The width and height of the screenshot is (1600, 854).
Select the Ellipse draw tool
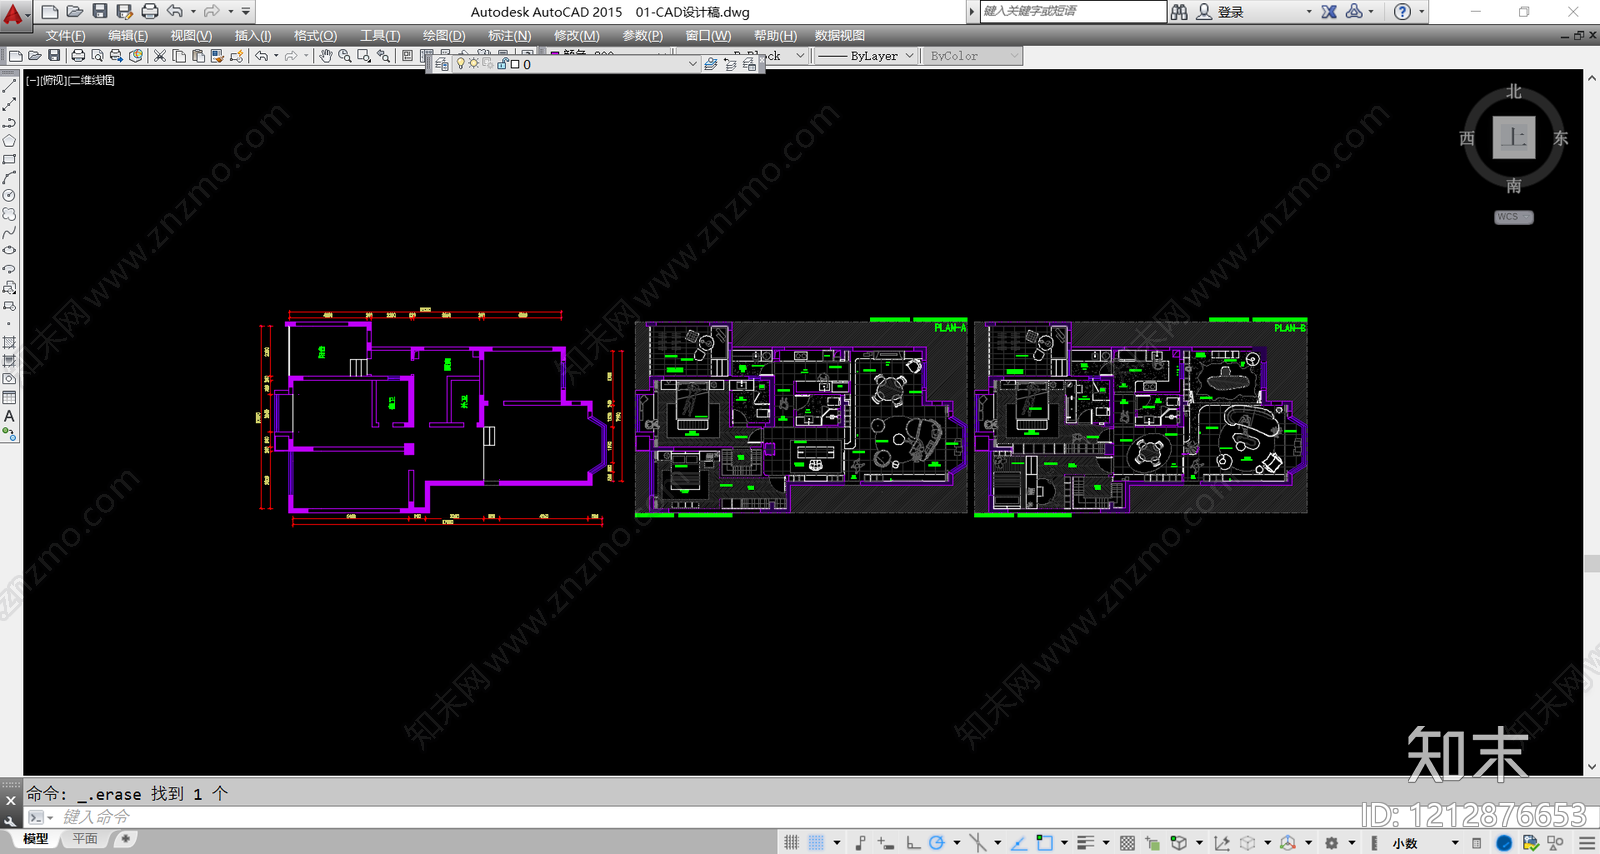[x=9, y=250]
